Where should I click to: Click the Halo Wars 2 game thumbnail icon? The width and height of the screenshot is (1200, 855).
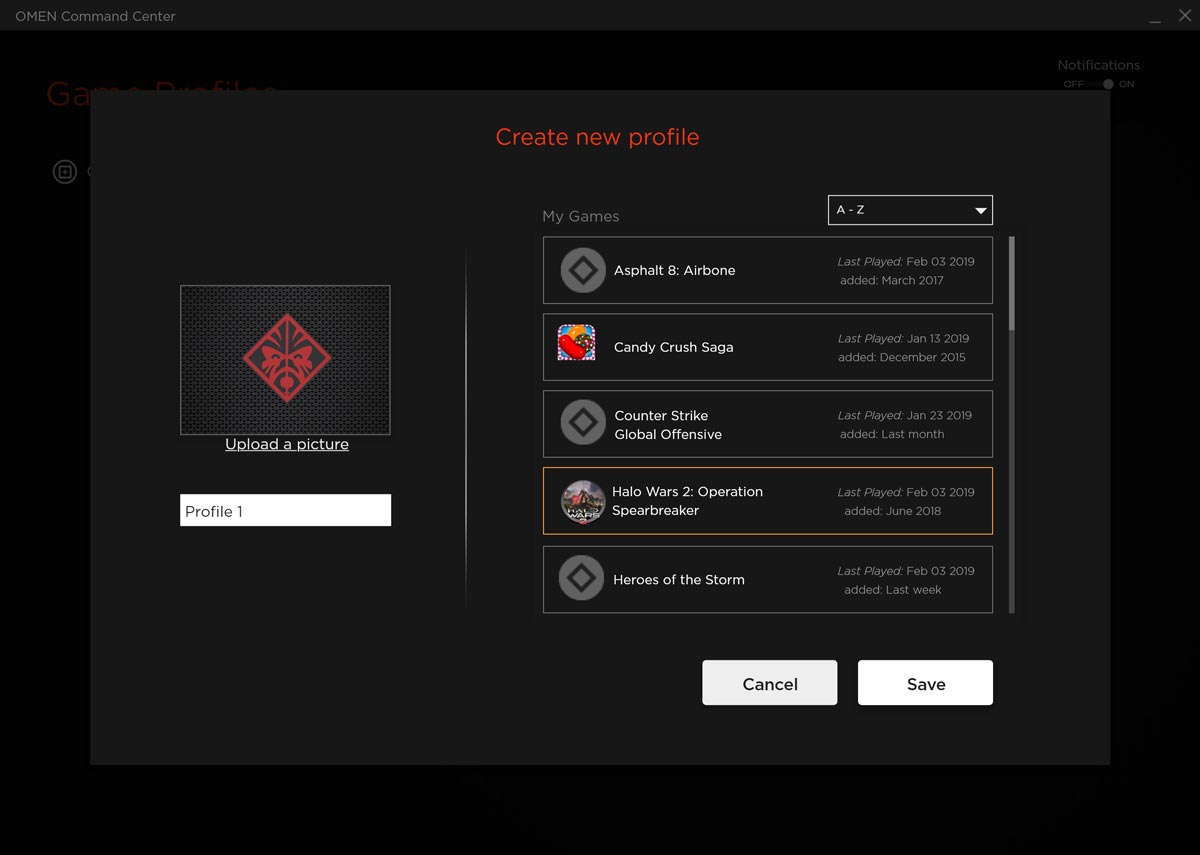coord(583,500)
